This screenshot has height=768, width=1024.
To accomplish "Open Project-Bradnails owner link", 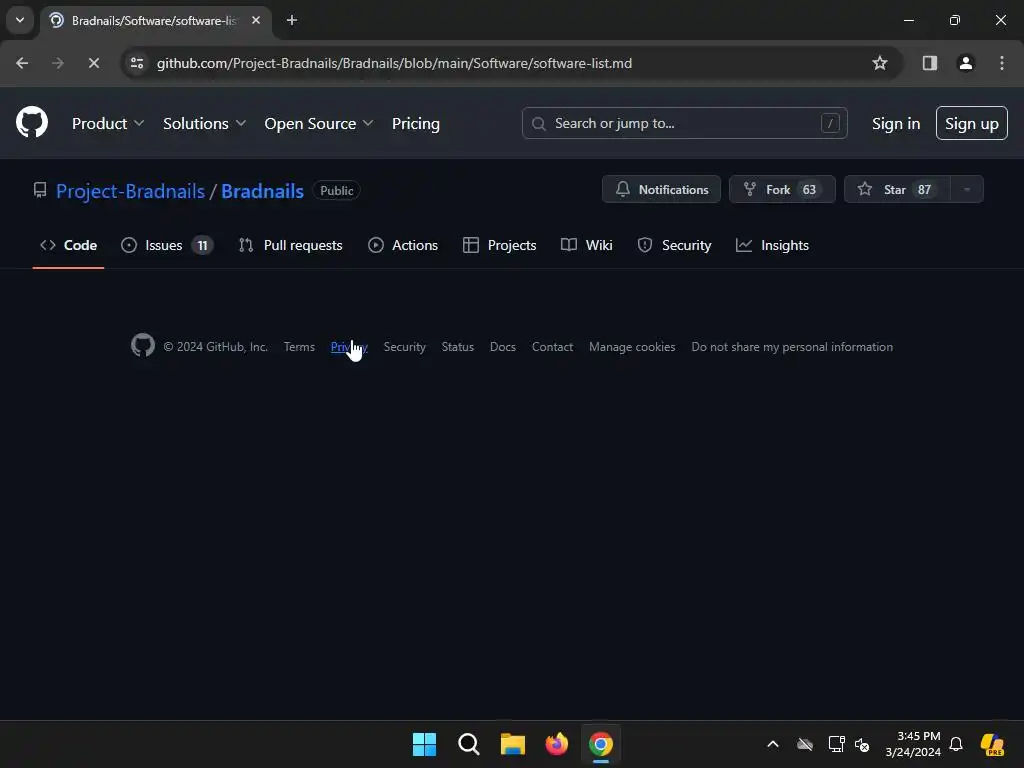I will click(130, 191).
